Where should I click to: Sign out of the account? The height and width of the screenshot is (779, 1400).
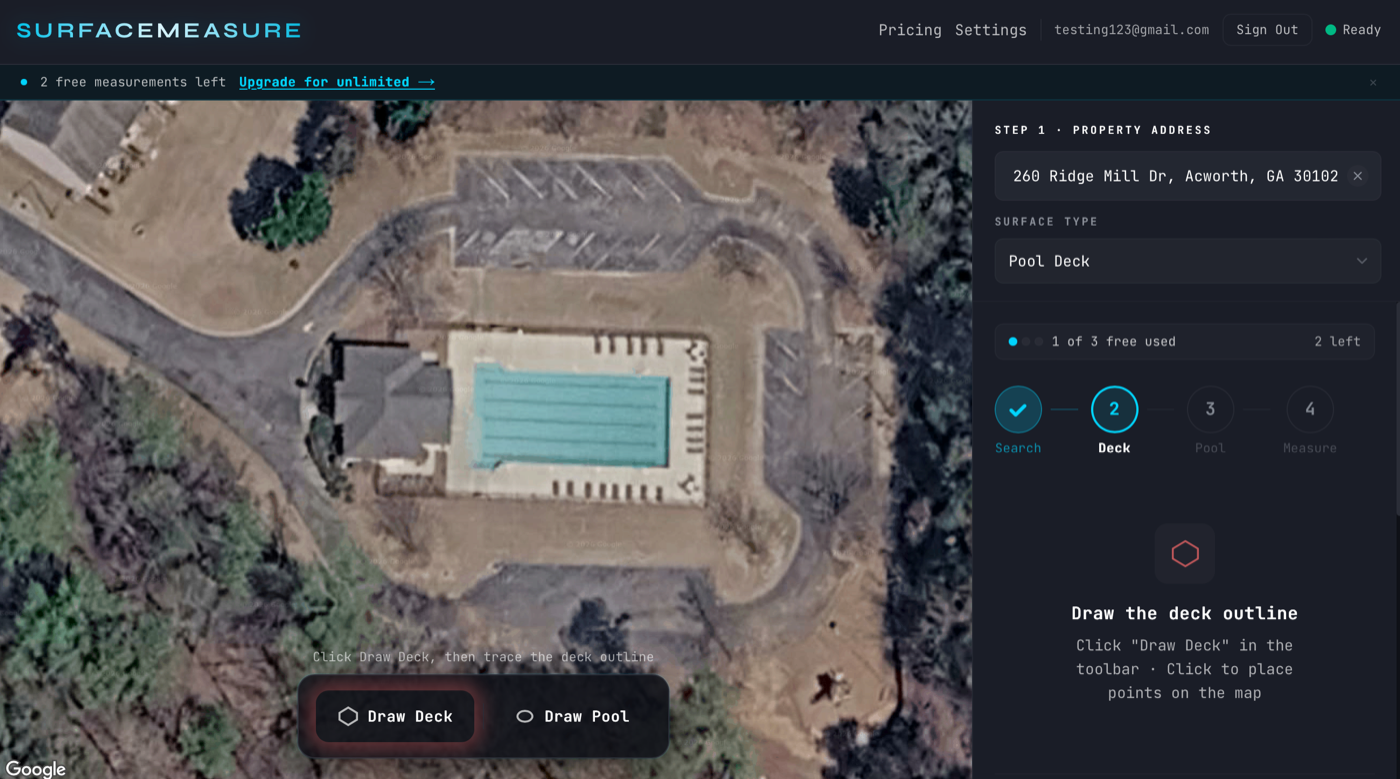pyautogui.click(x=1267, y=30)
